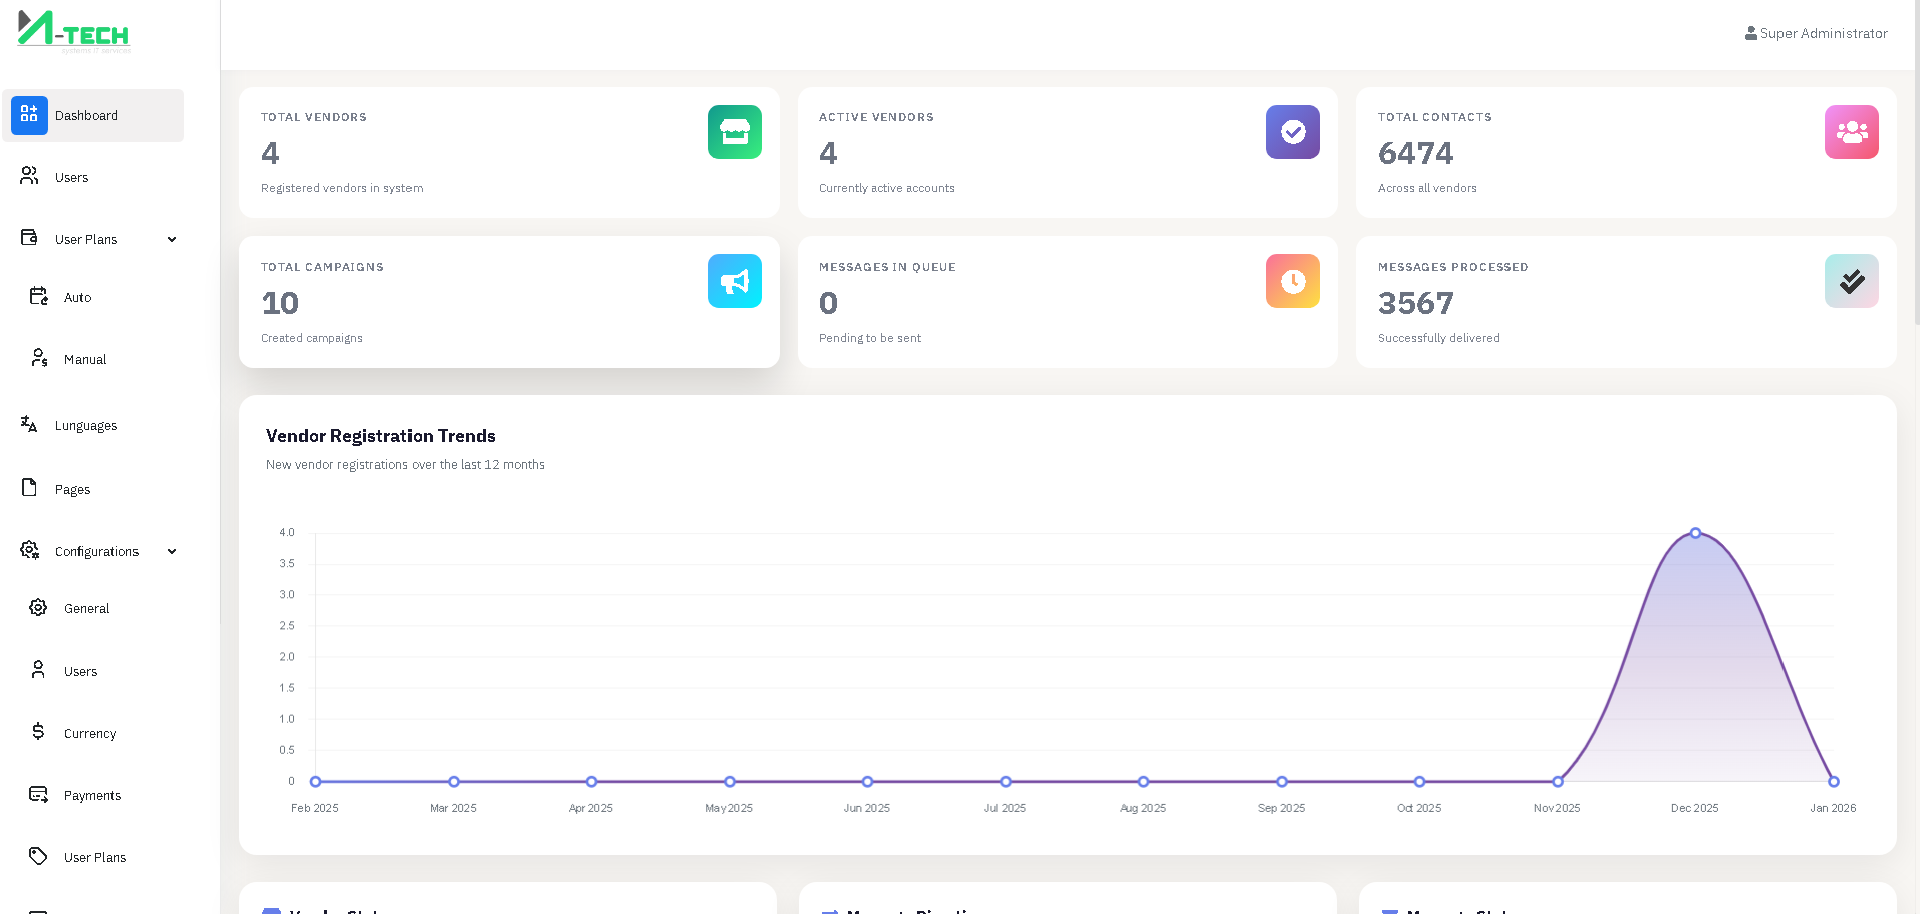Screen dimensions: 1920x914
Task: Open the Super Administrator account menu
Action: click(x=1816, y=33)
